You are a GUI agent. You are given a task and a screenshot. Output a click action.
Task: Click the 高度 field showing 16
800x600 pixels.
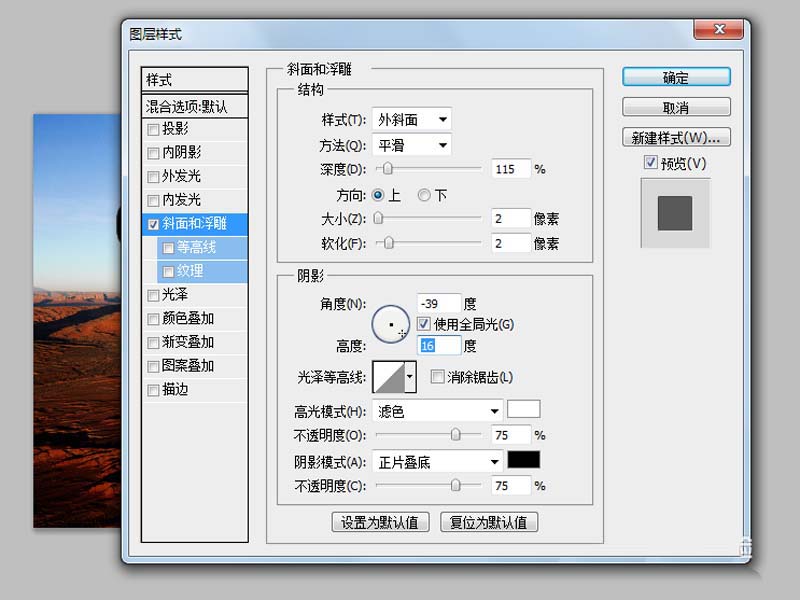tap(439, 345)
